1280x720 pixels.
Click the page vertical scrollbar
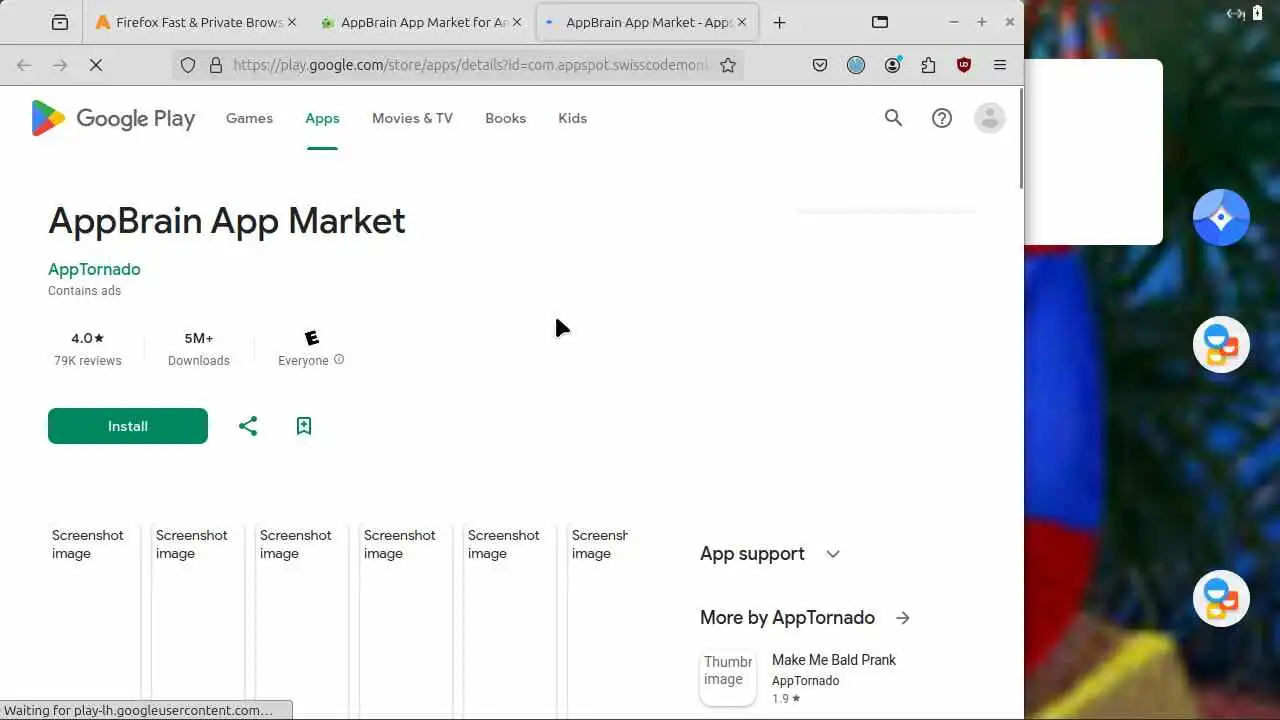point(1021,138)
